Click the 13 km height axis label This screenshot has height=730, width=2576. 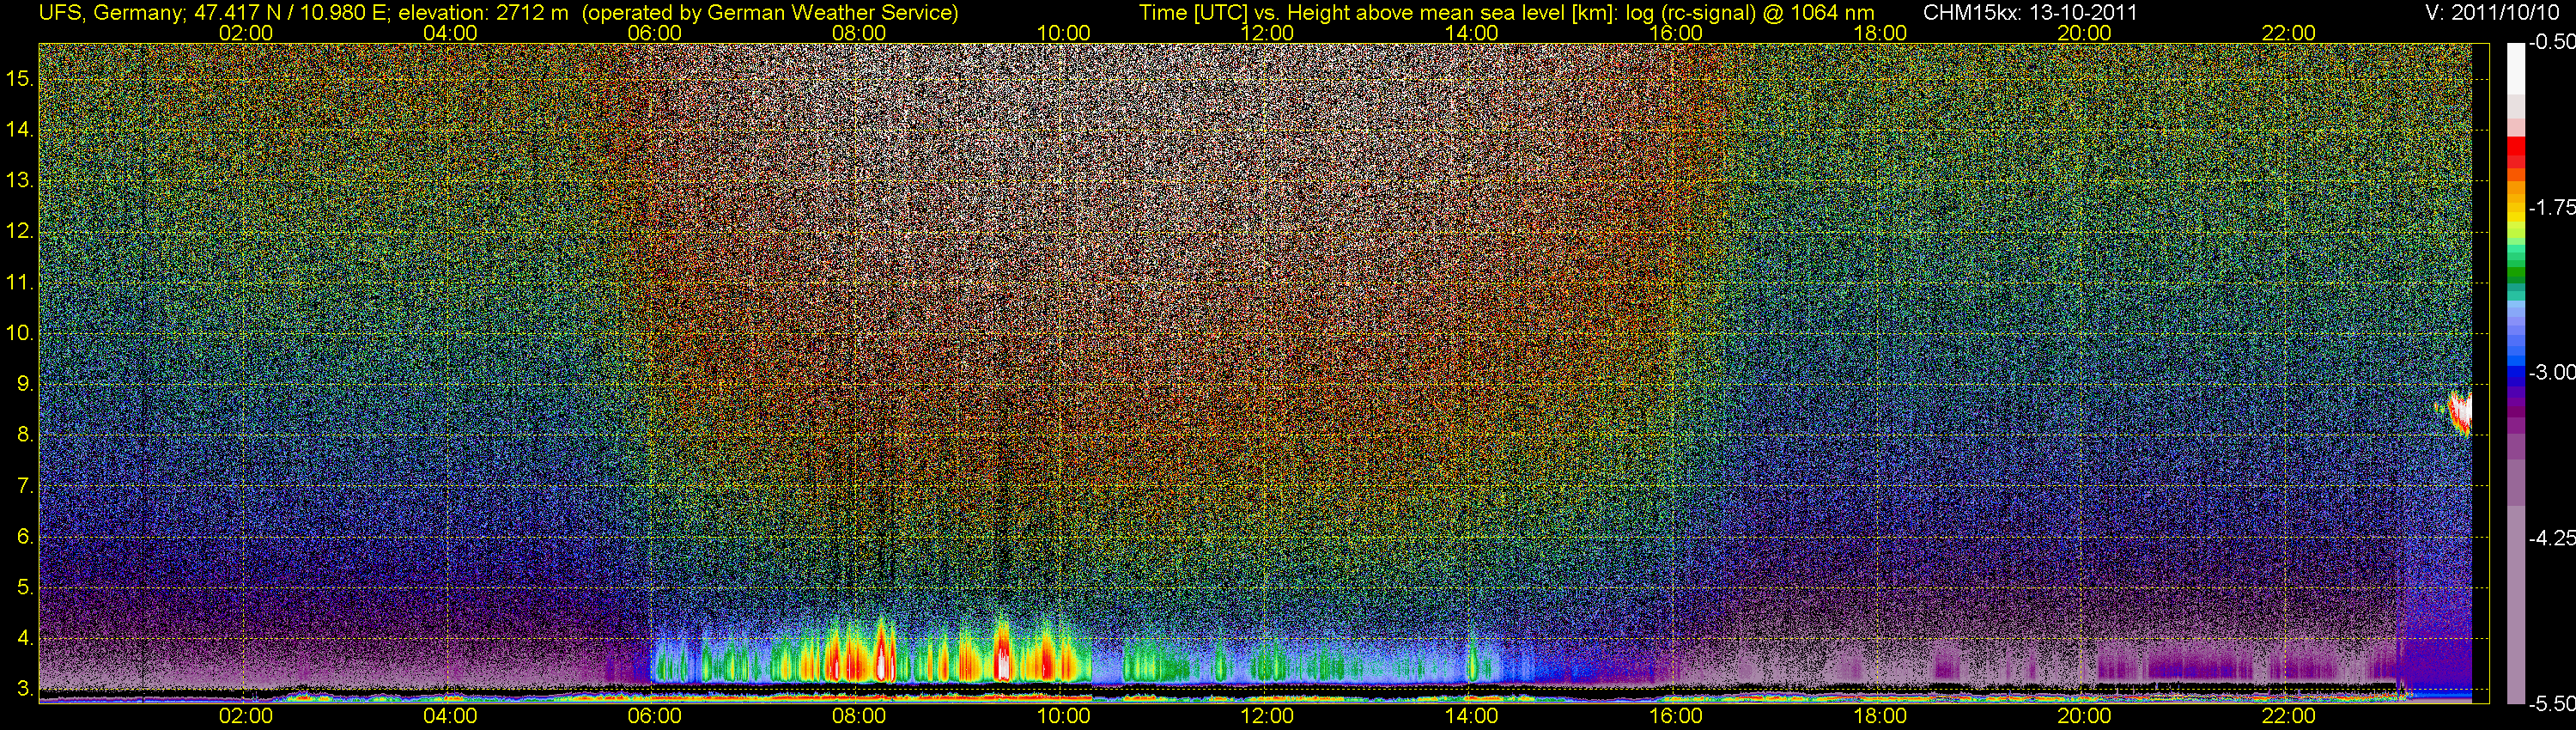(19, 180)
